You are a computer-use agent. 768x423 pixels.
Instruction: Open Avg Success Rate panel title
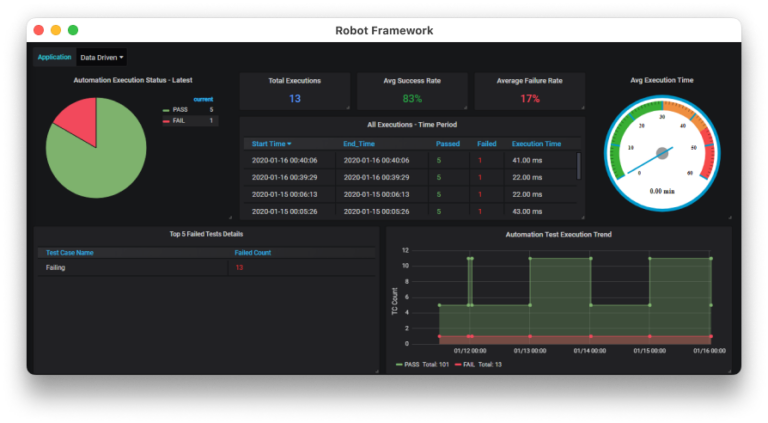coord(412,81)
